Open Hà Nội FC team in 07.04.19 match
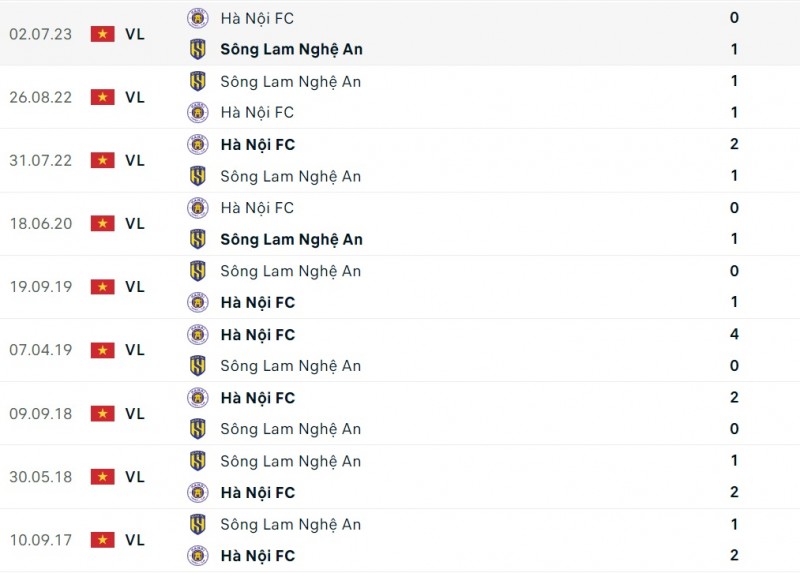800x573 pixels. (x=257, y=334)
